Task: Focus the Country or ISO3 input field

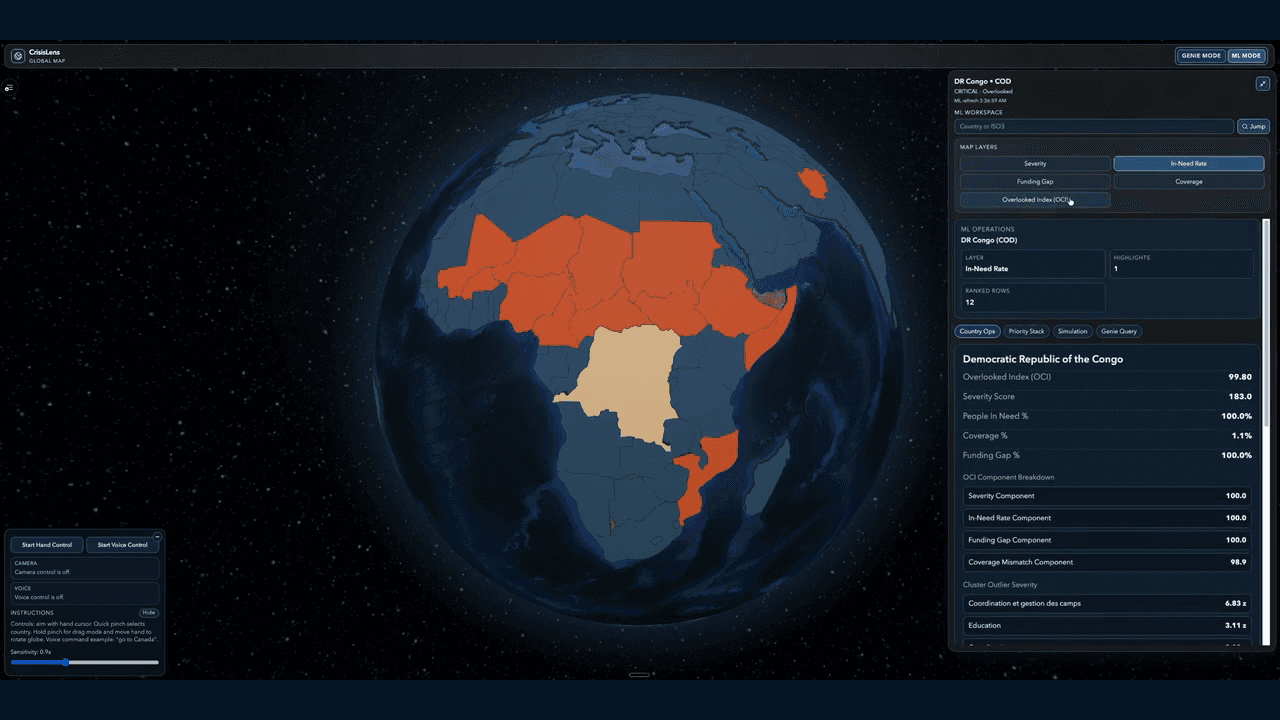Action: [1094, 127]
